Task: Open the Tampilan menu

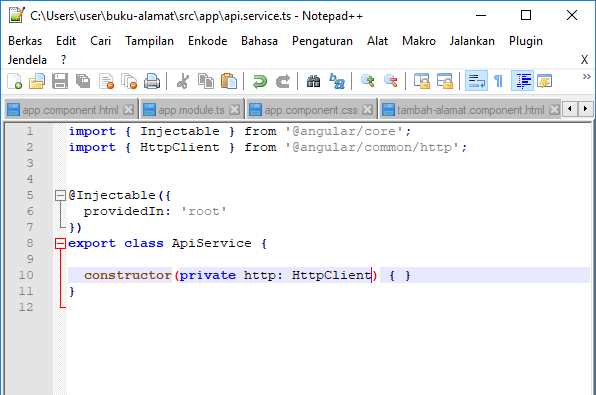Action: [149, 41]
